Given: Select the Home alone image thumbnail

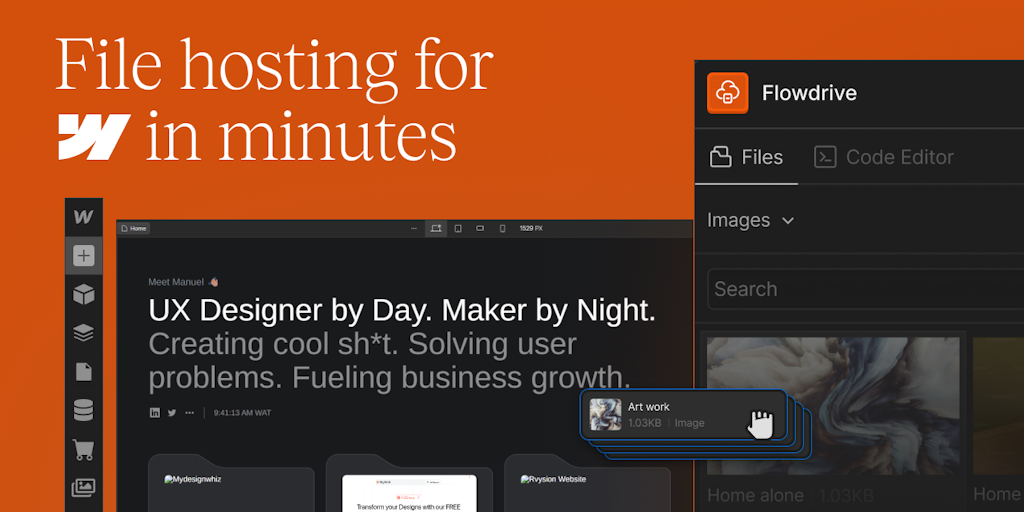Looking at the screenshot, I should click(833, 406).
